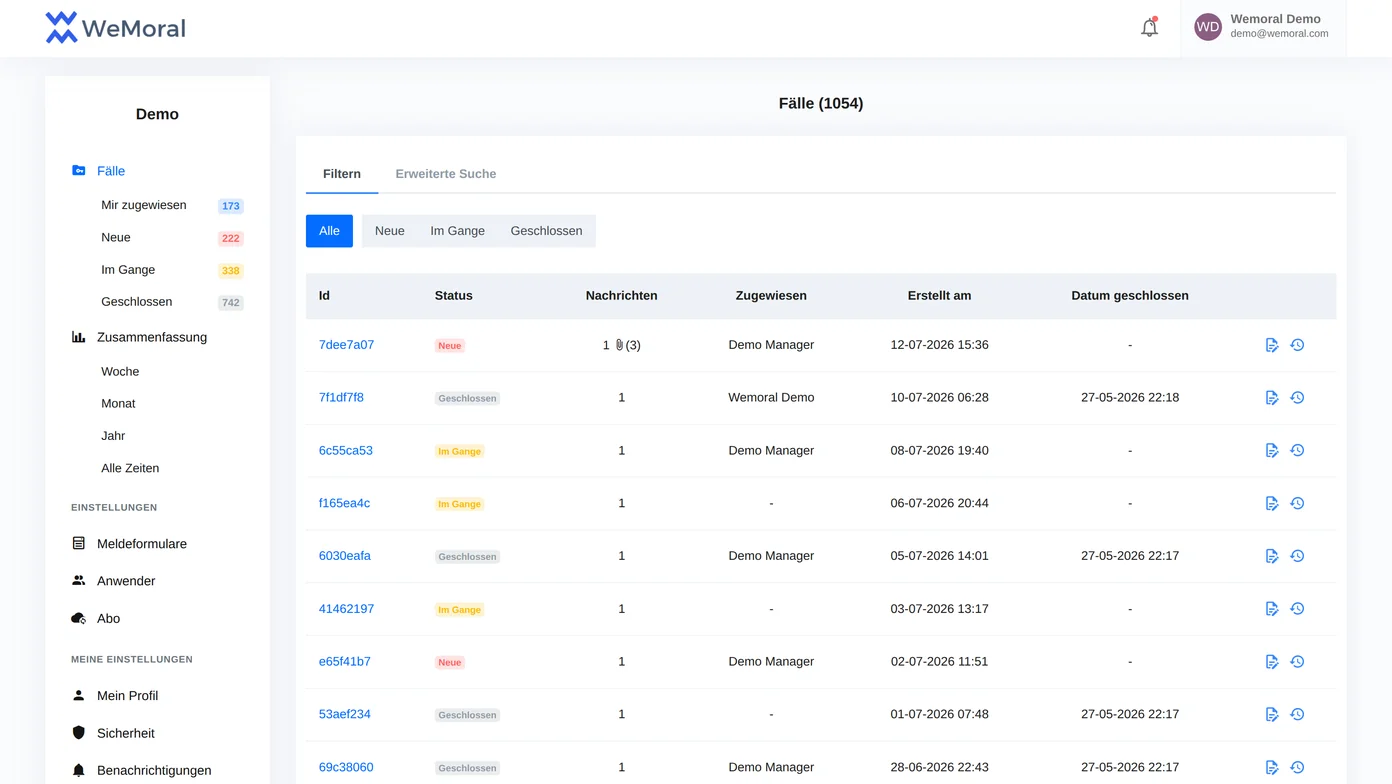
Task: Click the WD user avatar
Action: [x=1208, y=27]
